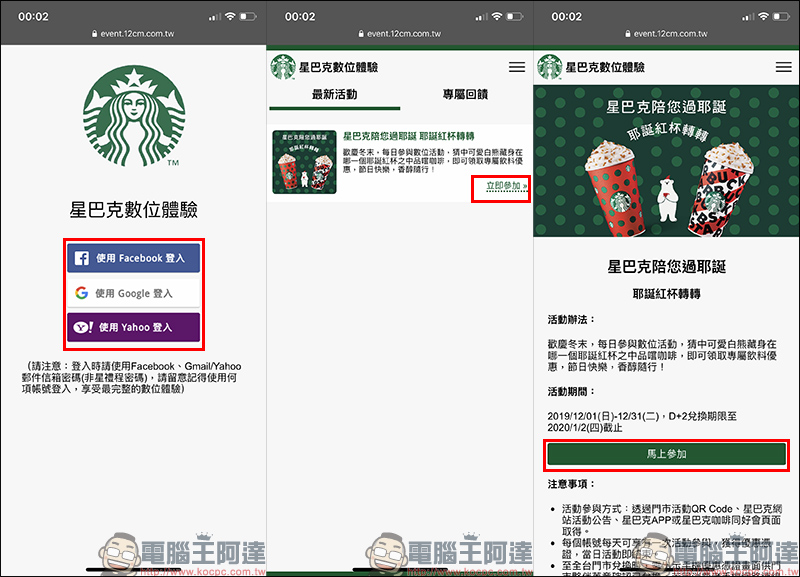The height and width of the screenshot is (577, 800).
Task: Click the 注意事項： heading
Action: (571, 484)
